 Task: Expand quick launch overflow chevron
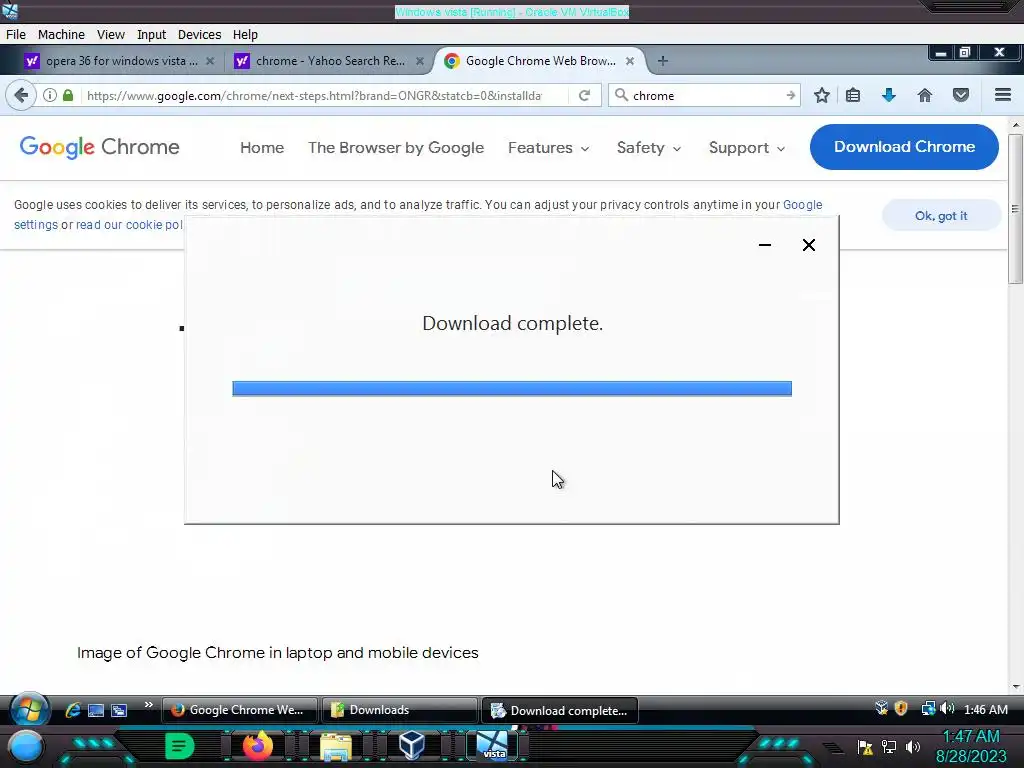pos(148,704)
